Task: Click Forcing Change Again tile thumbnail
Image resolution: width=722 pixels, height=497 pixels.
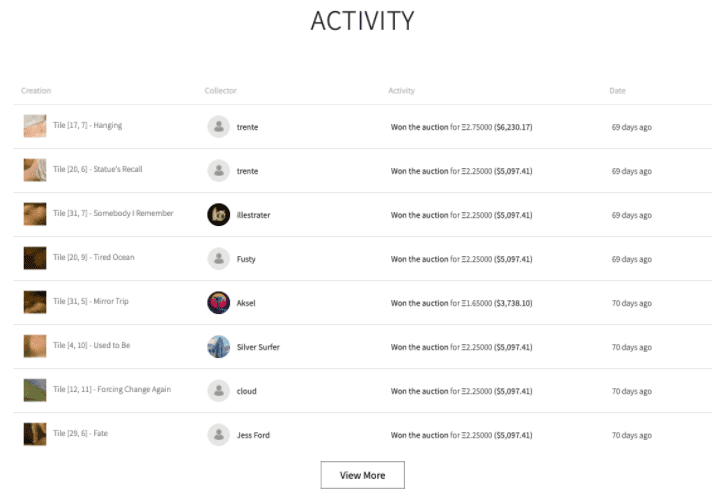Action: click(x=35, y=390)
